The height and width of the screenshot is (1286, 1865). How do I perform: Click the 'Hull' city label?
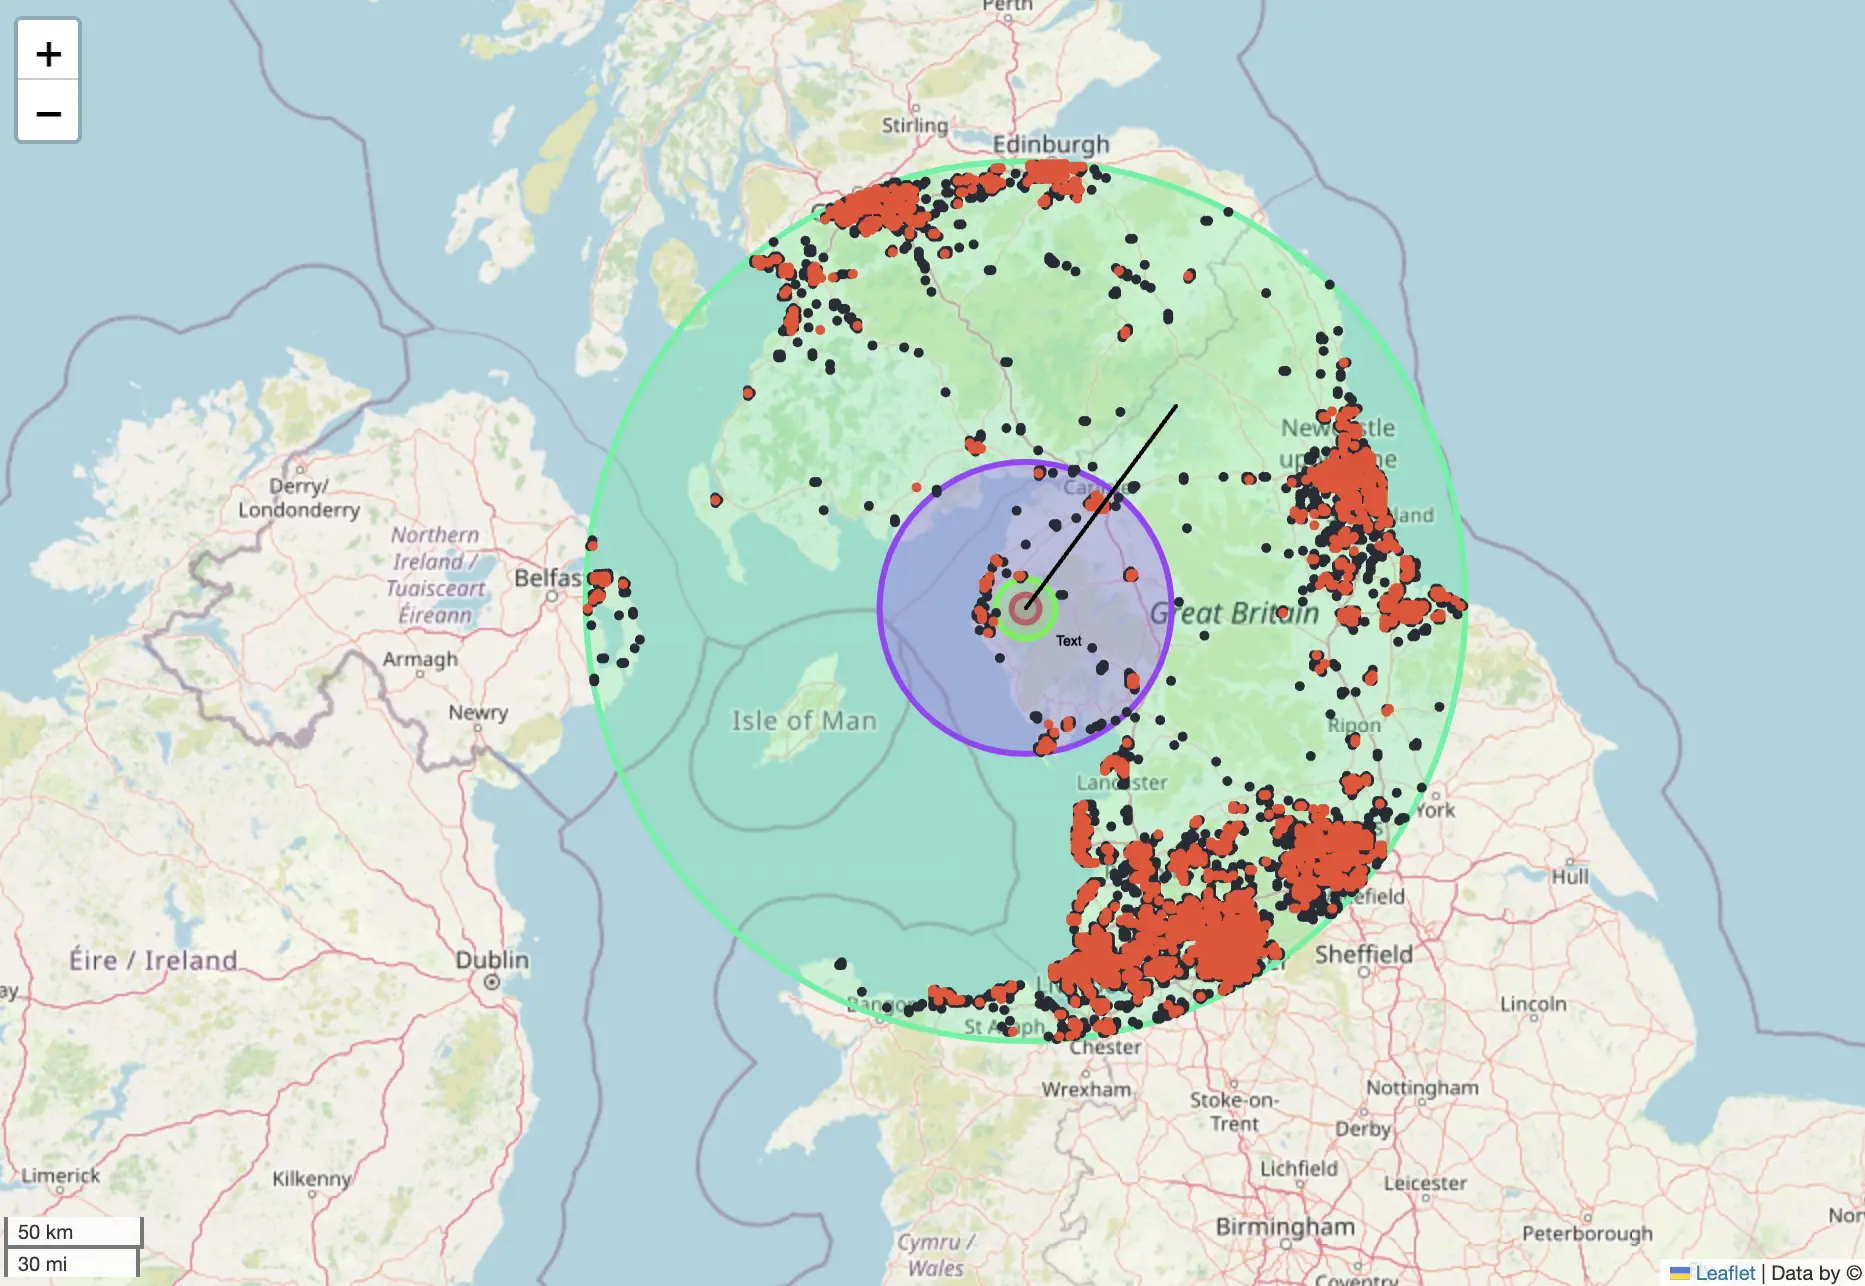click(x=1570, y=876)
